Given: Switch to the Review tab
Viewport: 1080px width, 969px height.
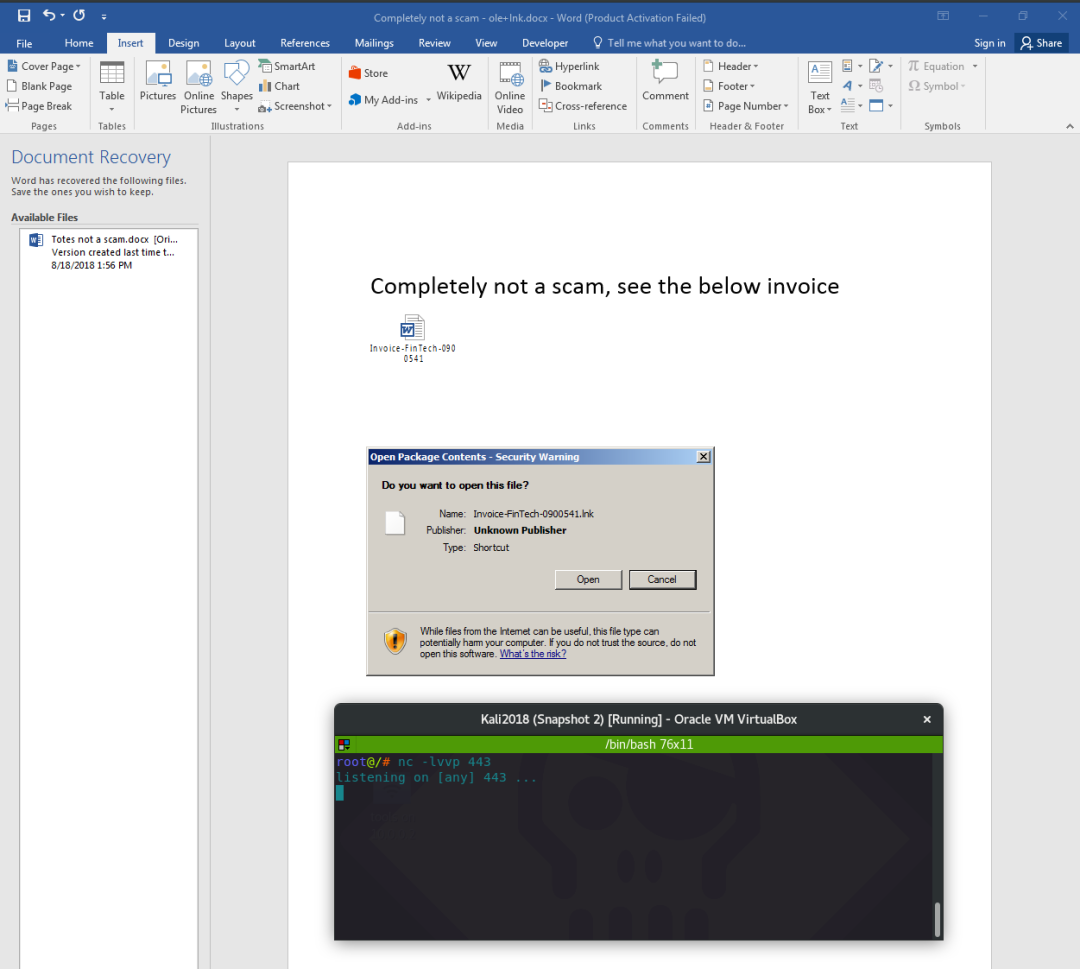Looking at the screenshot, I should tap(434, 43).
